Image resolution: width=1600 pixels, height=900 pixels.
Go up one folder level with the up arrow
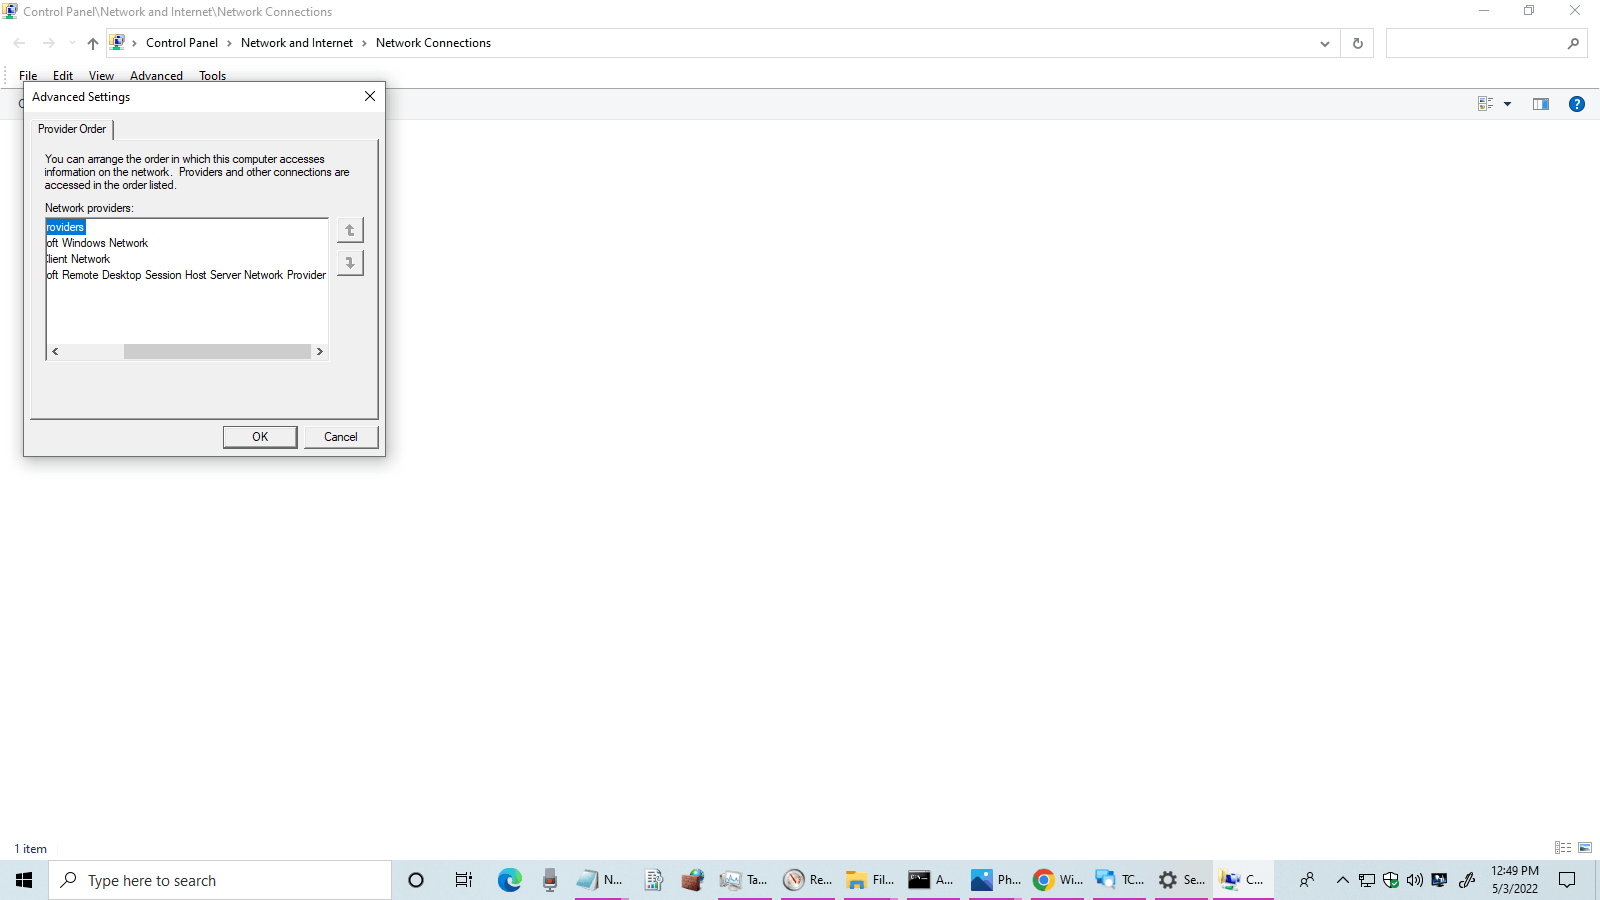pos(93,43)
